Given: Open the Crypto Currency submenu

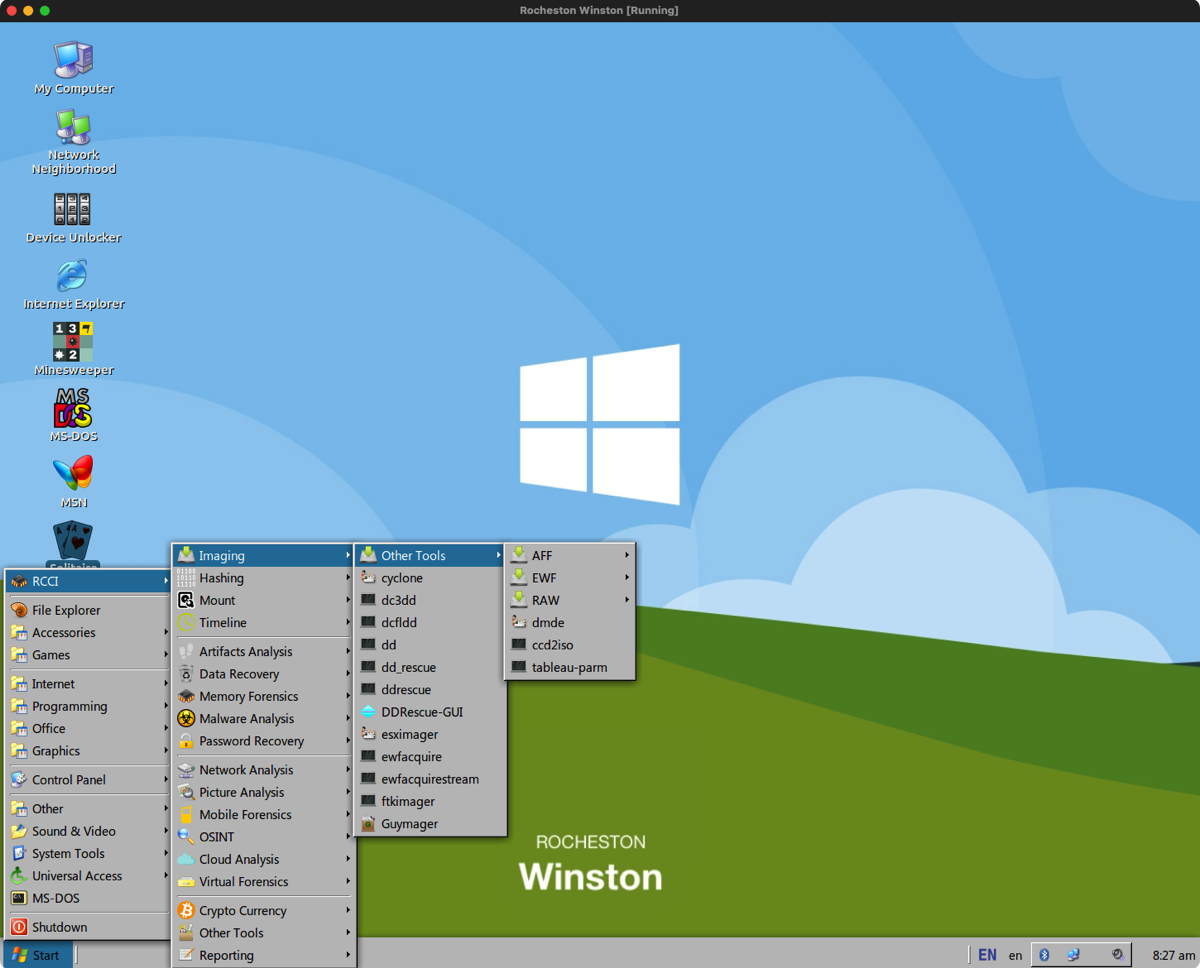Looking at the screenshot, I should pos(243,910).
